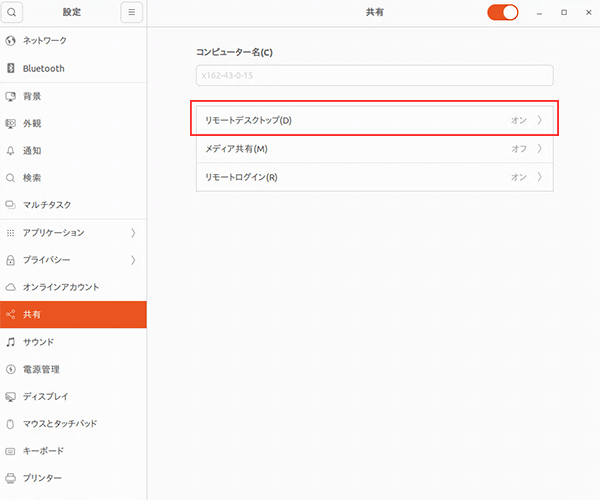Open the リモートログイン(R) row
Image resolution: width=600 pixels, height=500 pixels.
coord(374,177)
